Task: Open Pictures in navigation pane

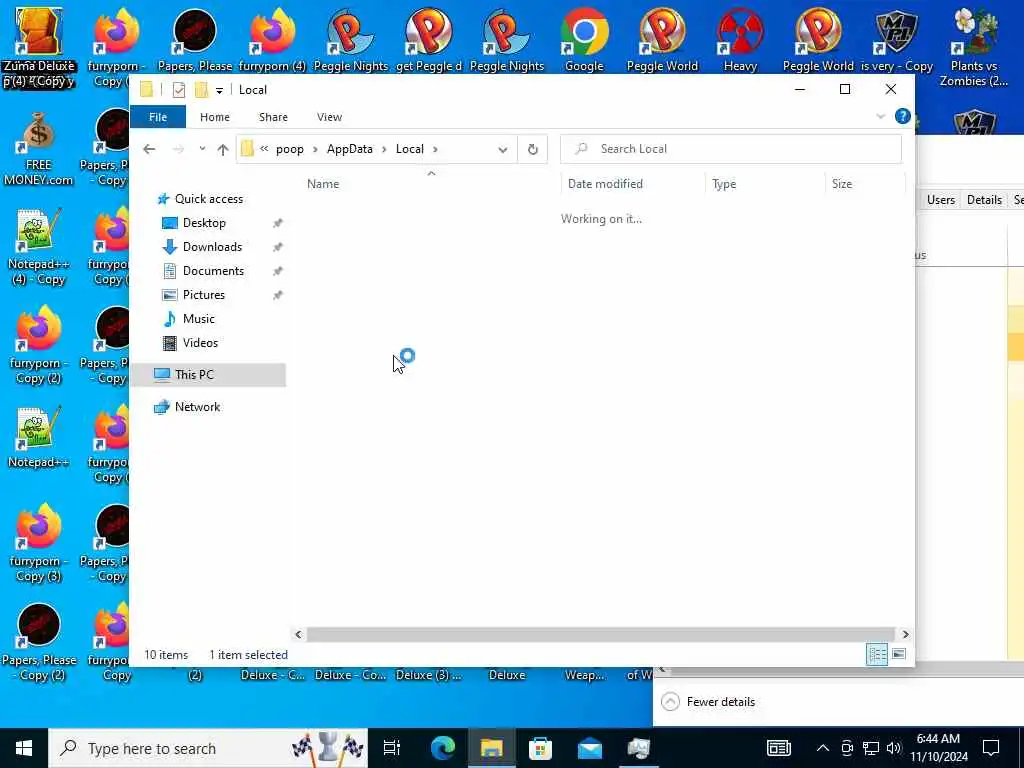Action: (x=203, y=295)
